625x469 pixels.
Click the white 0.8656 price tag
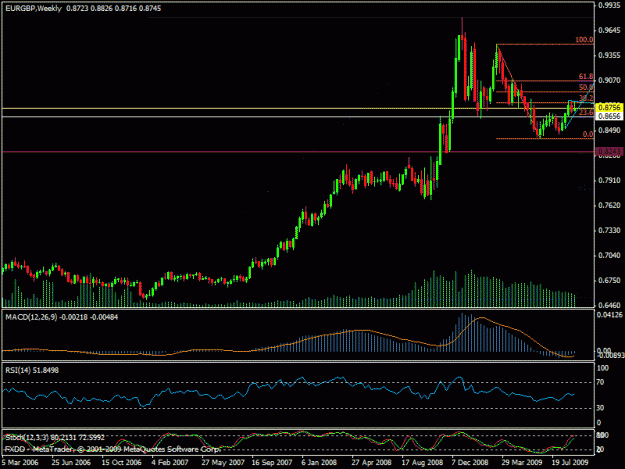pos(609,116)
